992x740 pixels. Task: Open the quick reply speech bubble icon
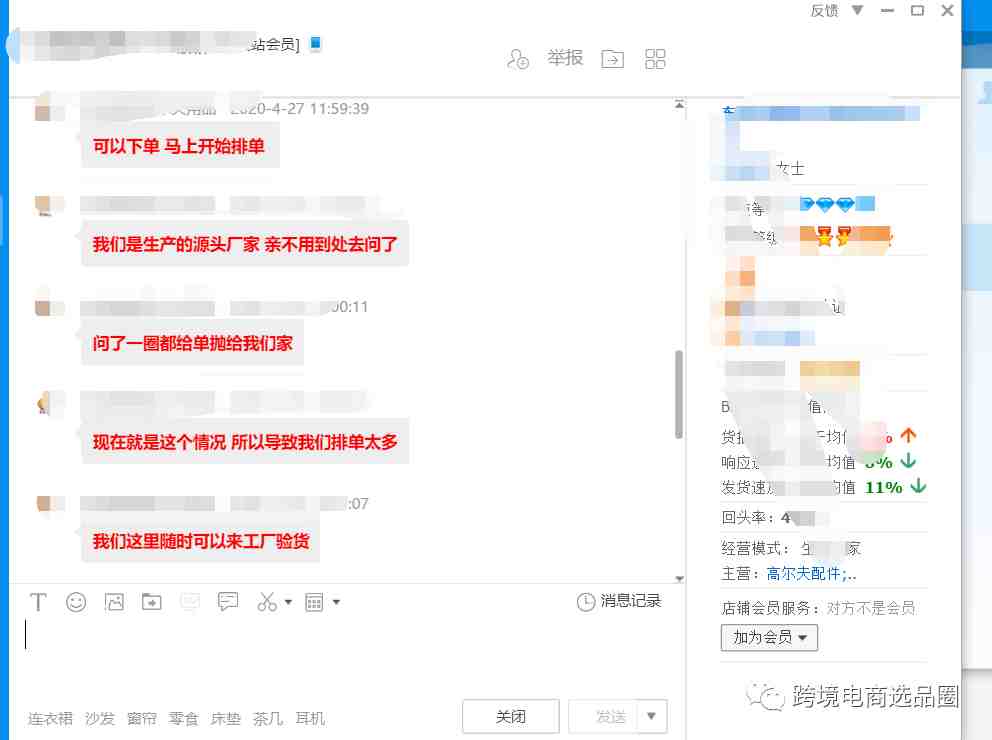pyautogui.click(x=228, y=601)
